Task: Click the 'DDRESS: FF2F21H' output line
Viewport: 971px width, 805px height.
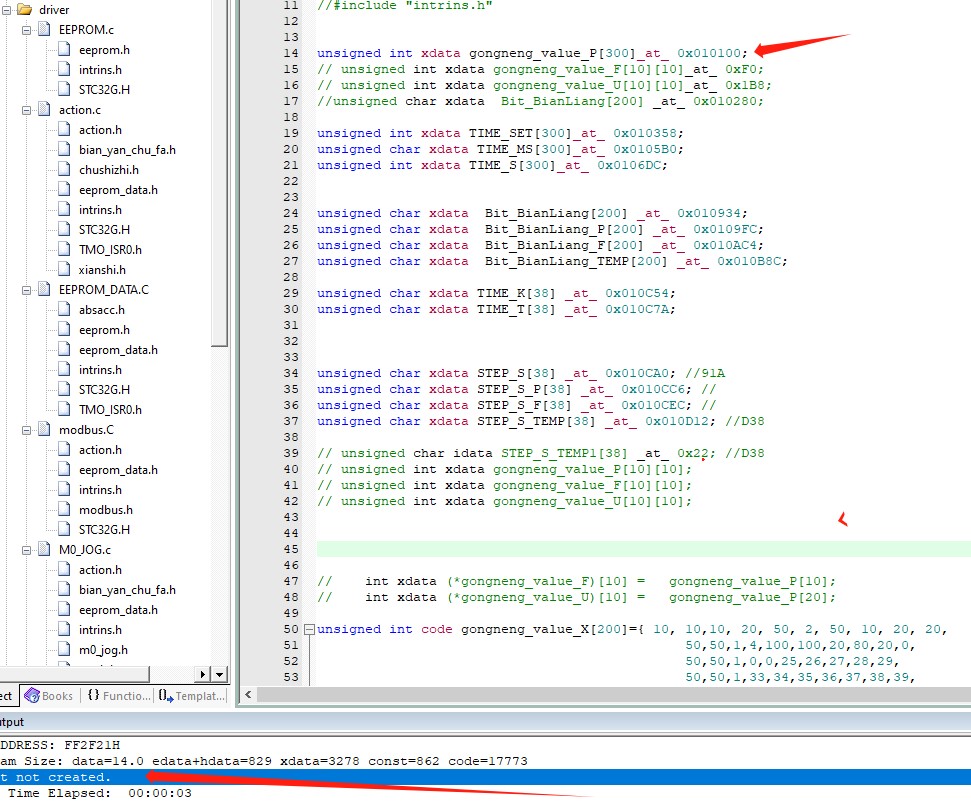Action: (60, 745)
